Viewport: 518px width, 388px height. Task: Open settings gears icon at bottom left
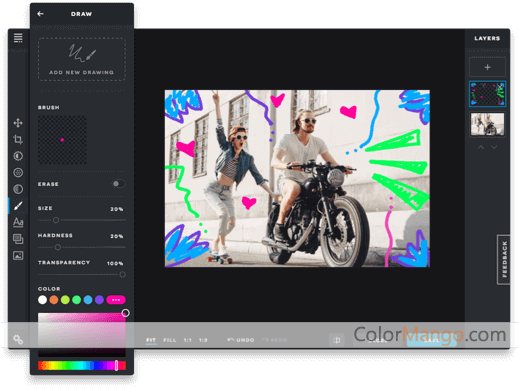(x=18, y=340)
